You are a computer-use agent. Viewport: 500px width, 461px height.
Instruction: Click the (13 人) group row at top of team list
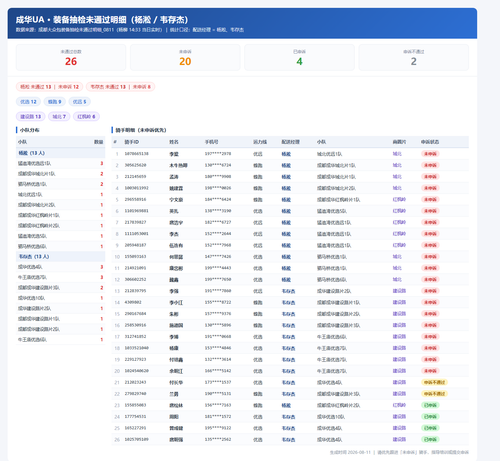(x=60, y=153)
